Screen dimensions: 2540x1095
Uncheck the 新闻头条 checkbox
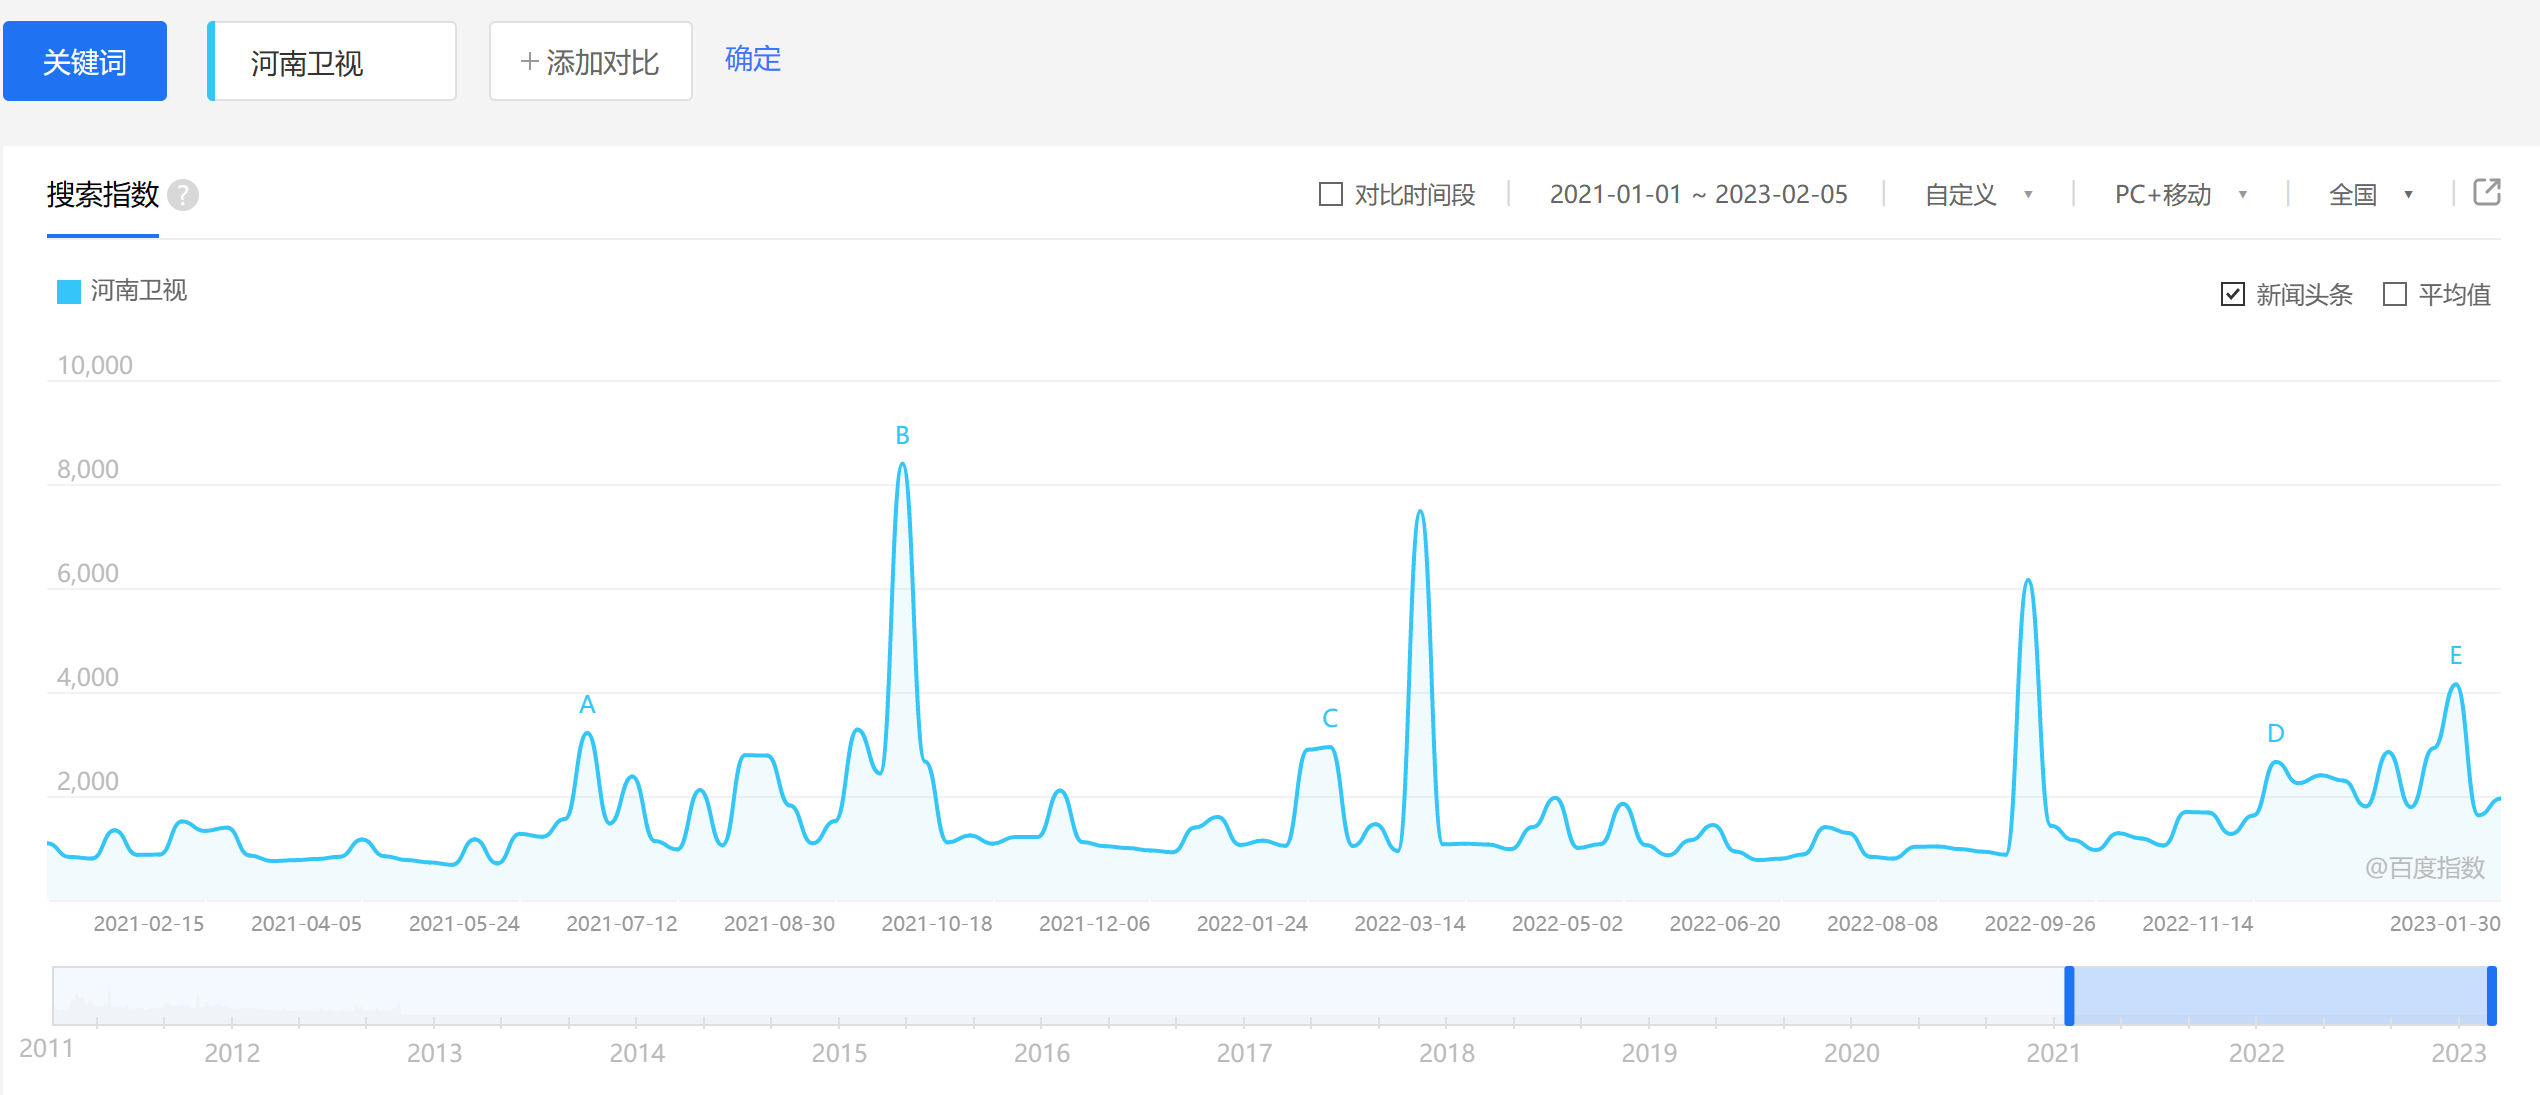(x=2232, y=294)
